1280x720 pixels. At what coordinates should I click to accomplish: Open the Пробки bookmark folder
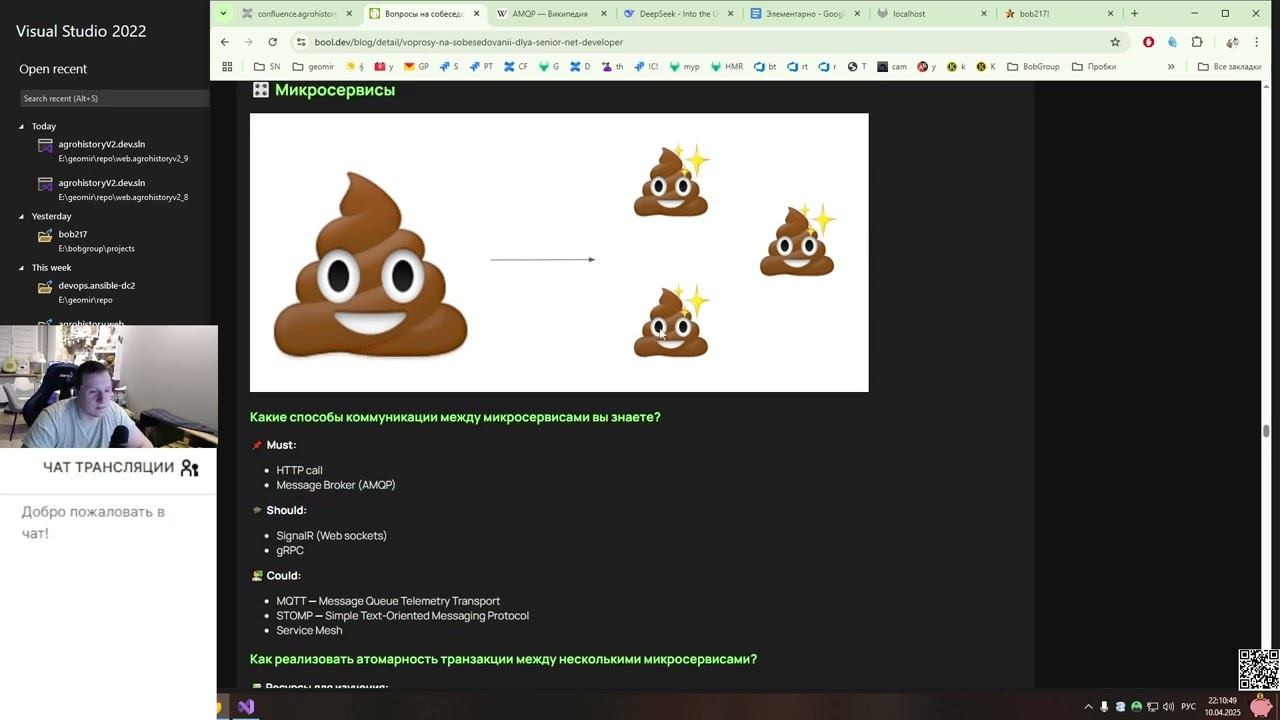coord(1093,66)
